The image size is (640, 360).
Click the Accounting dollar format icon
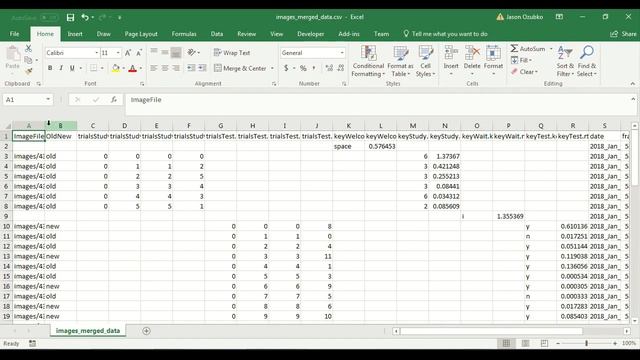[x=286, y=68]
